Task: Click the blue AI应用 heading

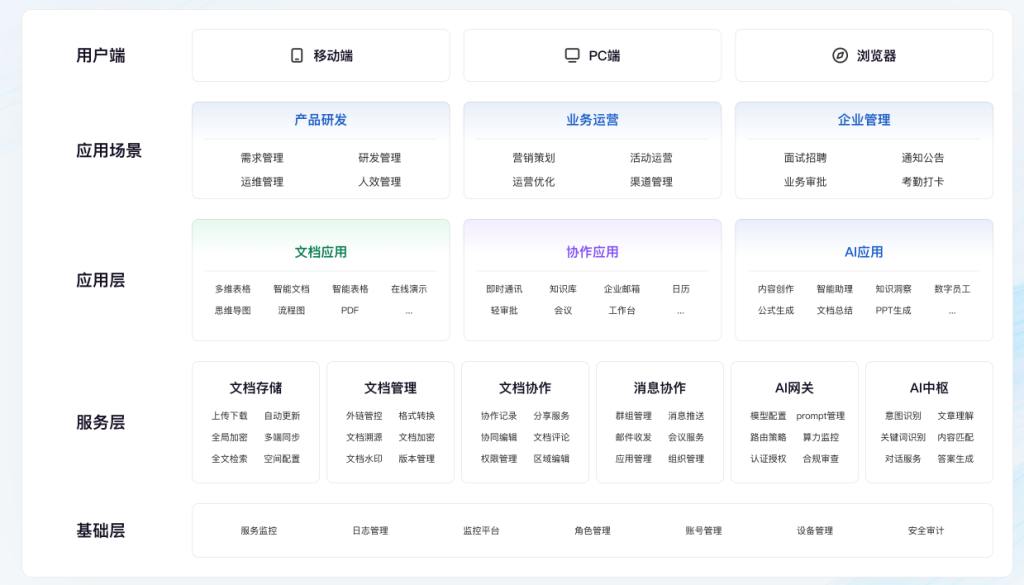Action: 864,252
